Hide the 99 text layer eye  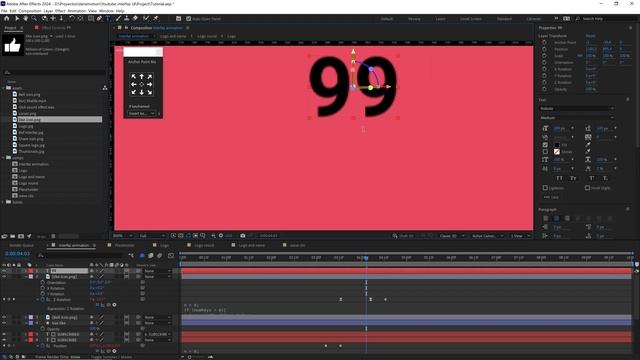click(4, 271)
